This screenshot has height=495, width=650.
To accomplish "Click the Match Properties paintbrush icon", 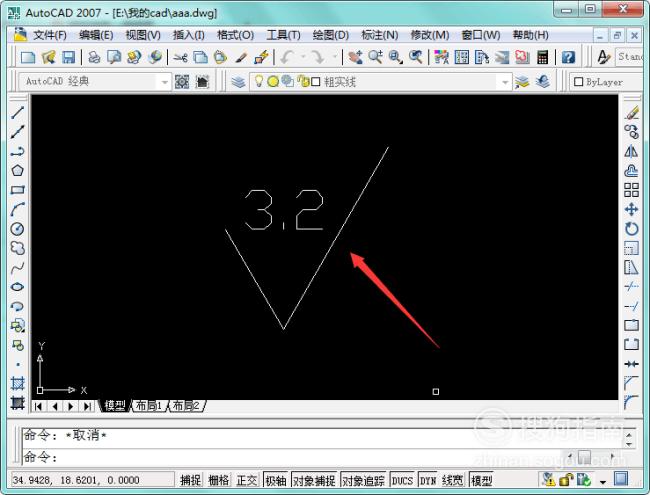I will (241, 57).
